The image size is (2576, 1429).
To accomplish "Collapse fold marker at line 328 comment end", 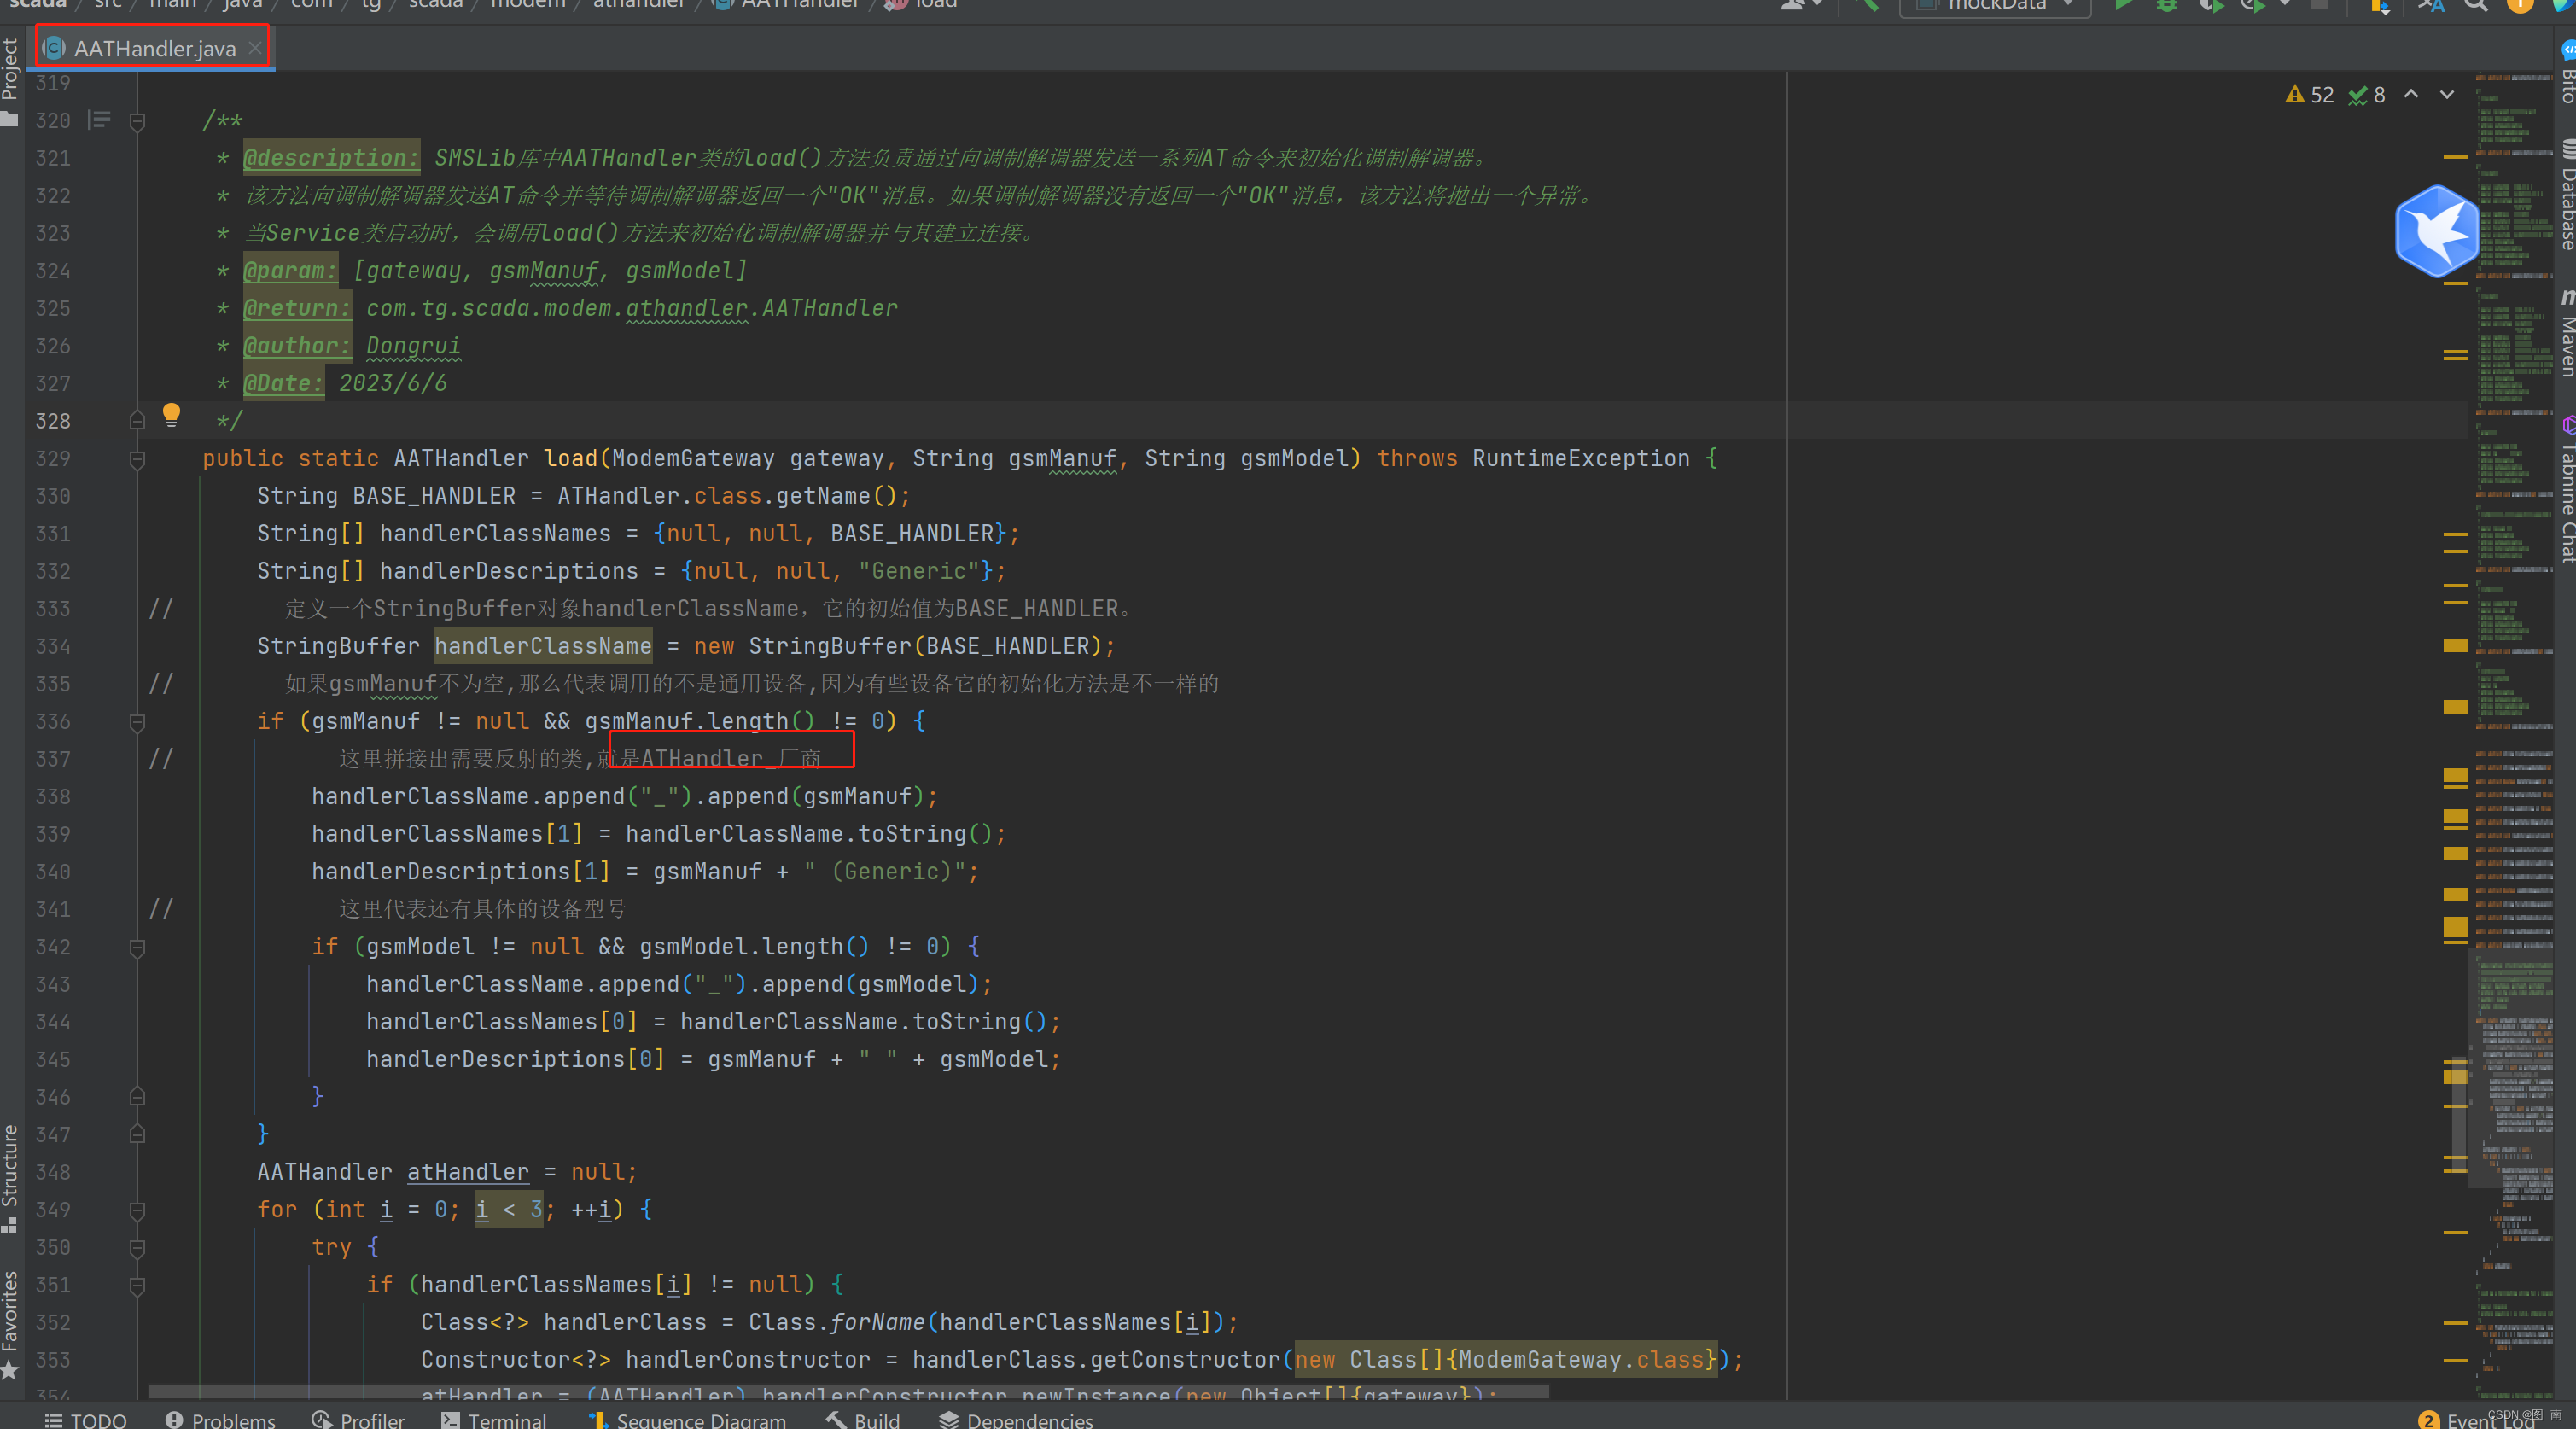I will [138, 421].
